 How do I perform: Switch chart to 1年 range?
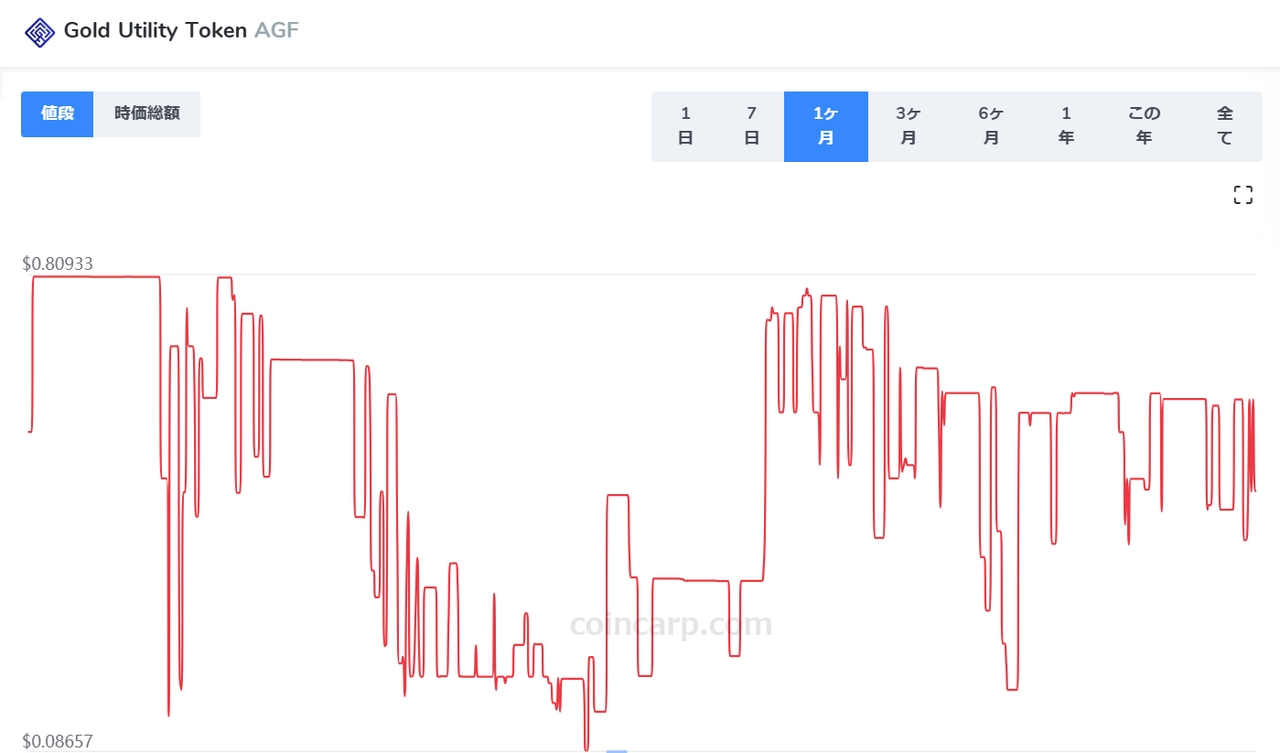(x=1066, y=126)
